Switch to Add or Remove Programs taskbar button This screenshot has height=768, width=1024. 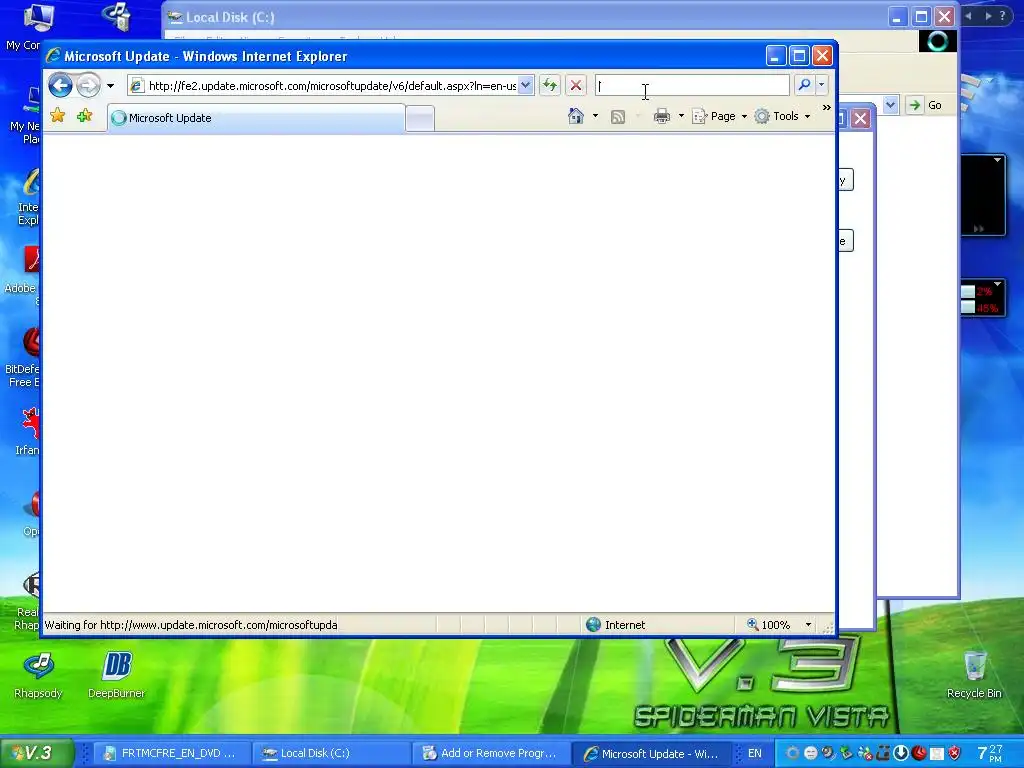pyautogui.click(x=490, y=753)
